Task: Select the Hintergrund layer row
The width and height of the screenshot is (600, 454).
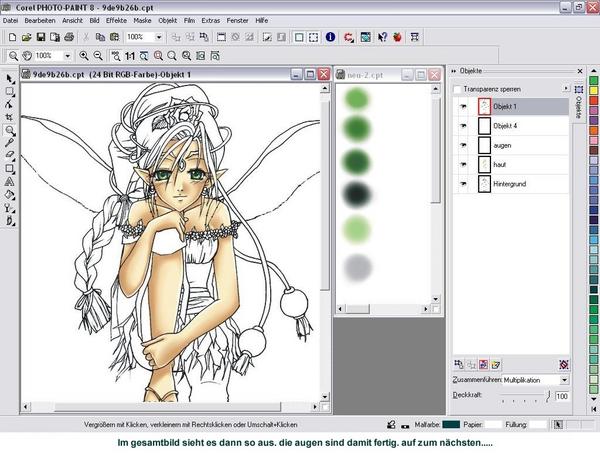Action: coord(511,184)
